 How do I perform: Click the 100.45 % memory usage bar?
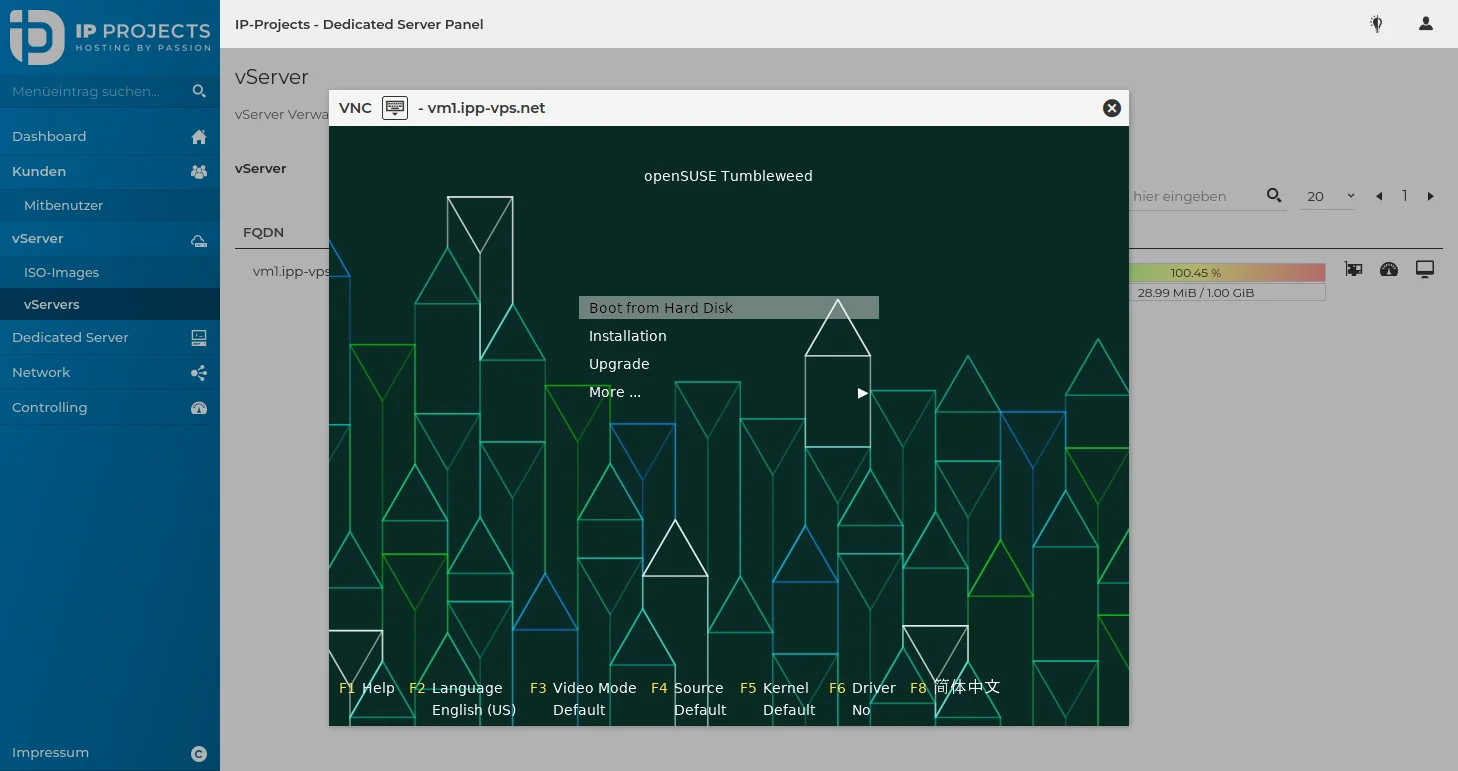pyautogui.click(x=1197, y=270)
